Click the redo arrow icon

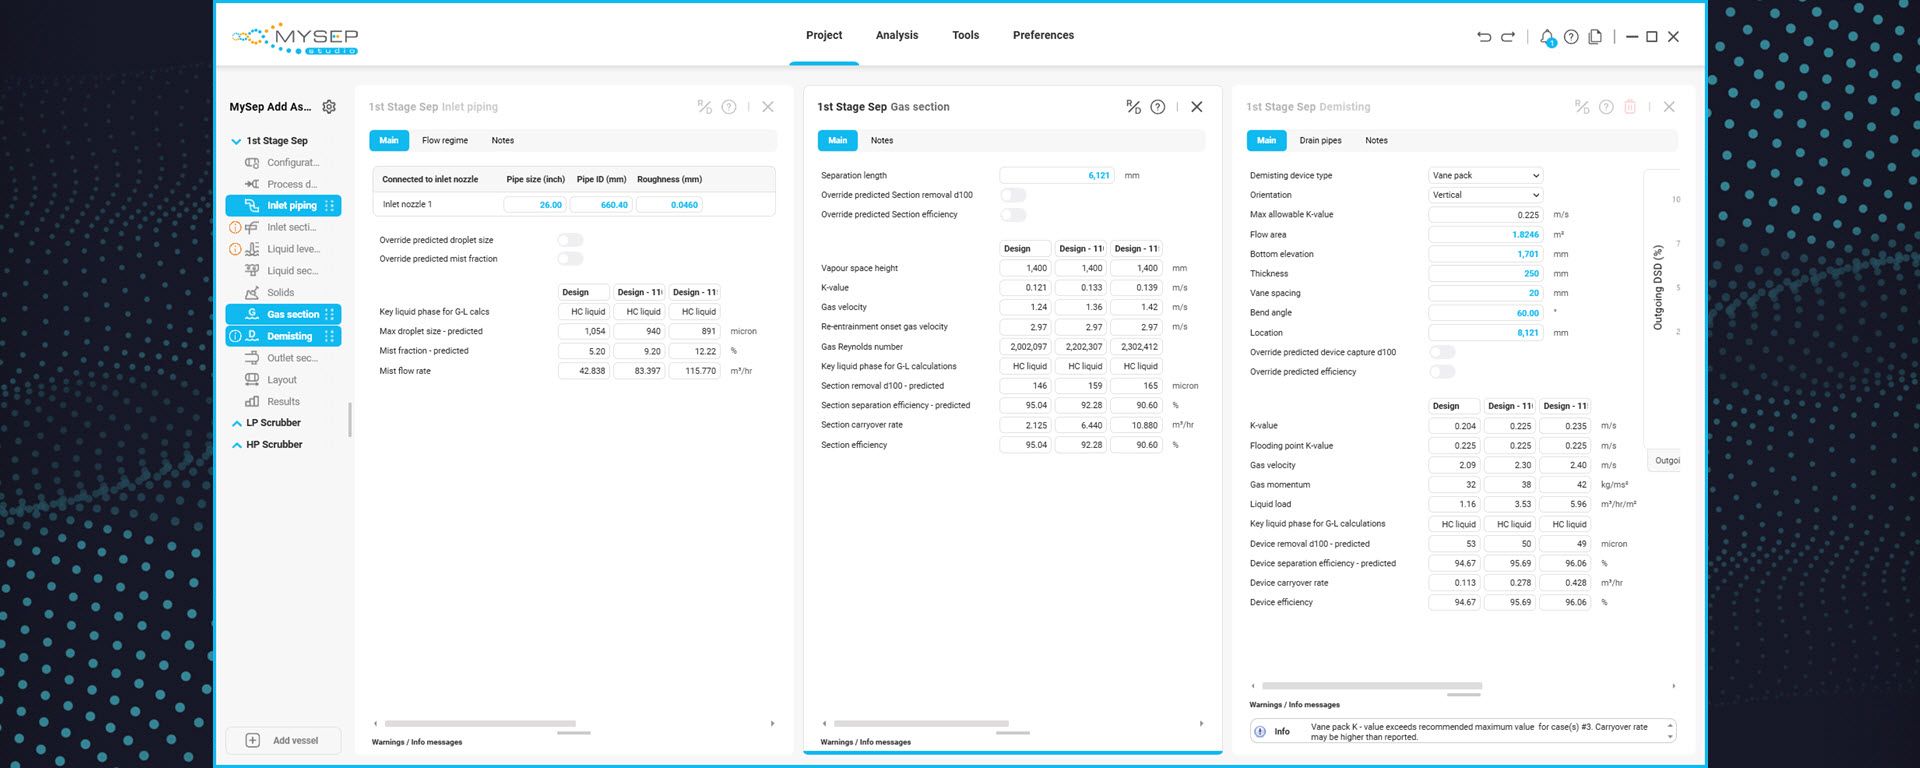1508,37
